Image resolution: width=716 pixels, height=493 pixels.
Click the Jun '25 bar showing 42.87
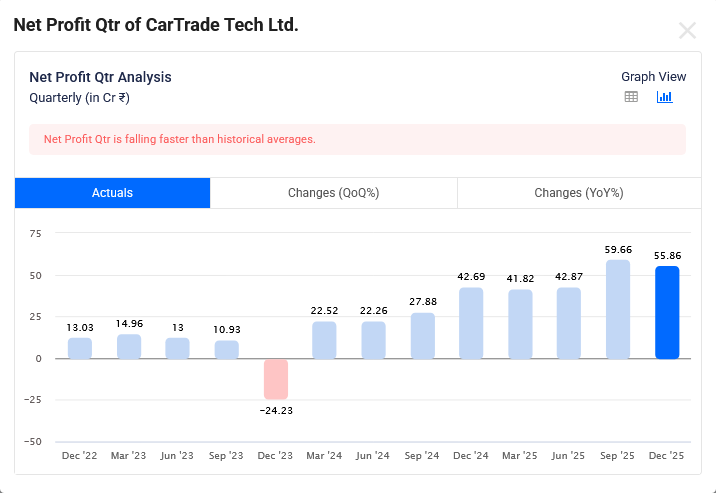[x=569, y=323]
